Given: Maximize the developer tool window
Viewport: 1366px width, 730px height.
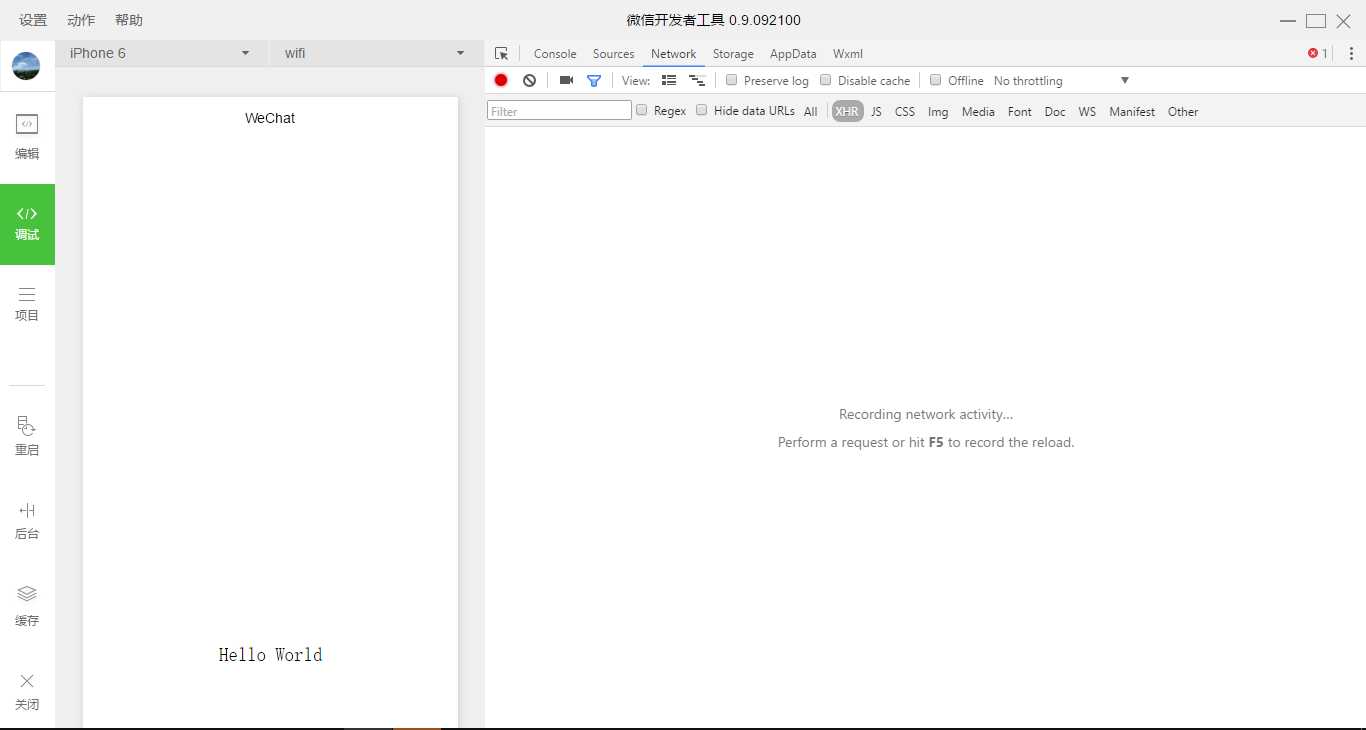Looking at the screenshot, I should (1316, 21).
